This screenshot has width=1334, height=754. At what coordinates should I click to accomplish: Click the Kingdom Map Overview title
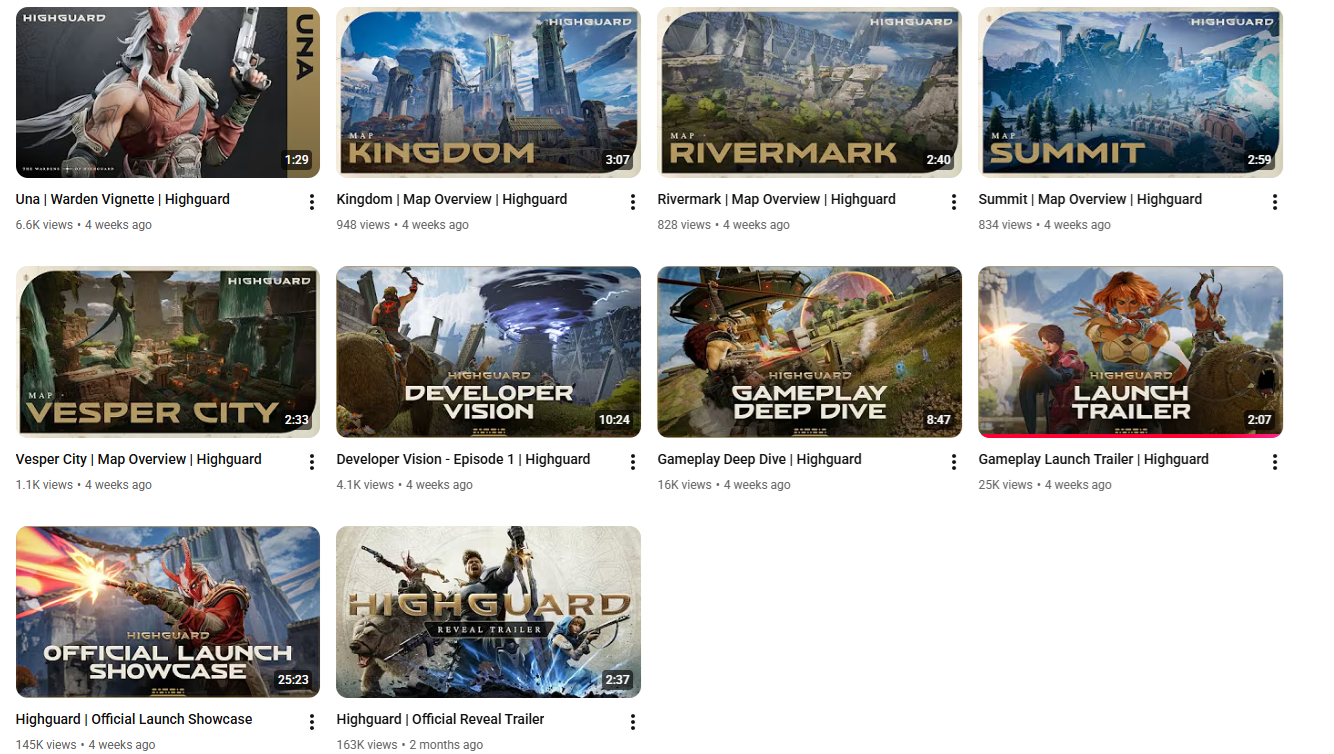(x=452, y=199)
